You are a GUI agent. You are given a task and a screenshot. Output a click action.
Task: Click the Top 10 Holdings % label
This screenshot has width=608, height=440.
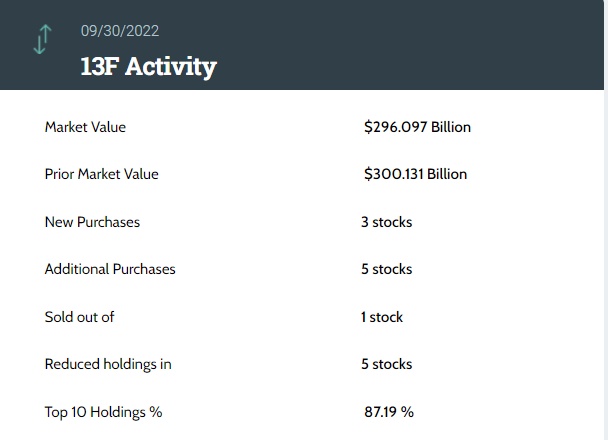point(103,412)
